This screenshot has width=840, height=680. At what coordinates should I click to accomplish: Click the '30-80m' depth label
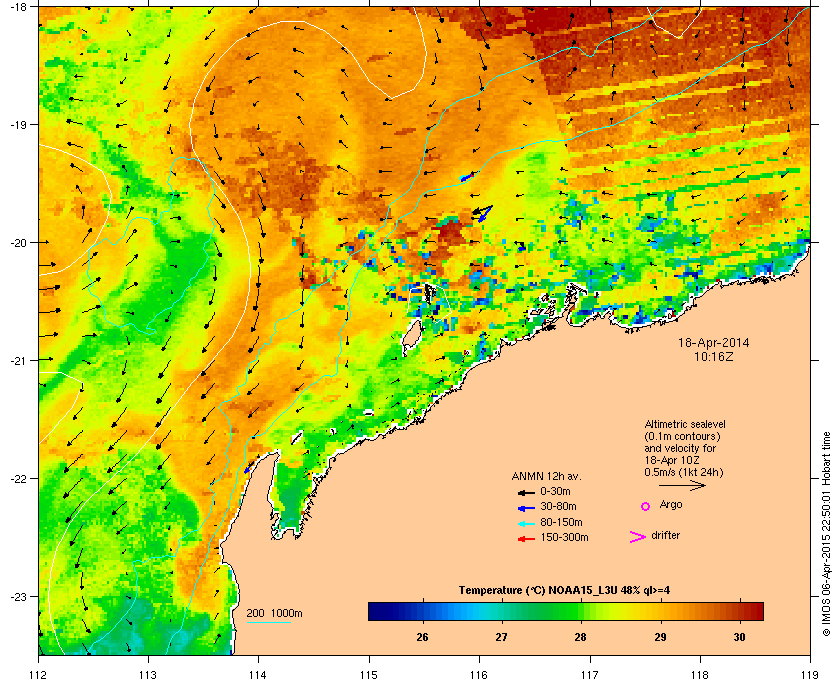(x=558, y=506)
